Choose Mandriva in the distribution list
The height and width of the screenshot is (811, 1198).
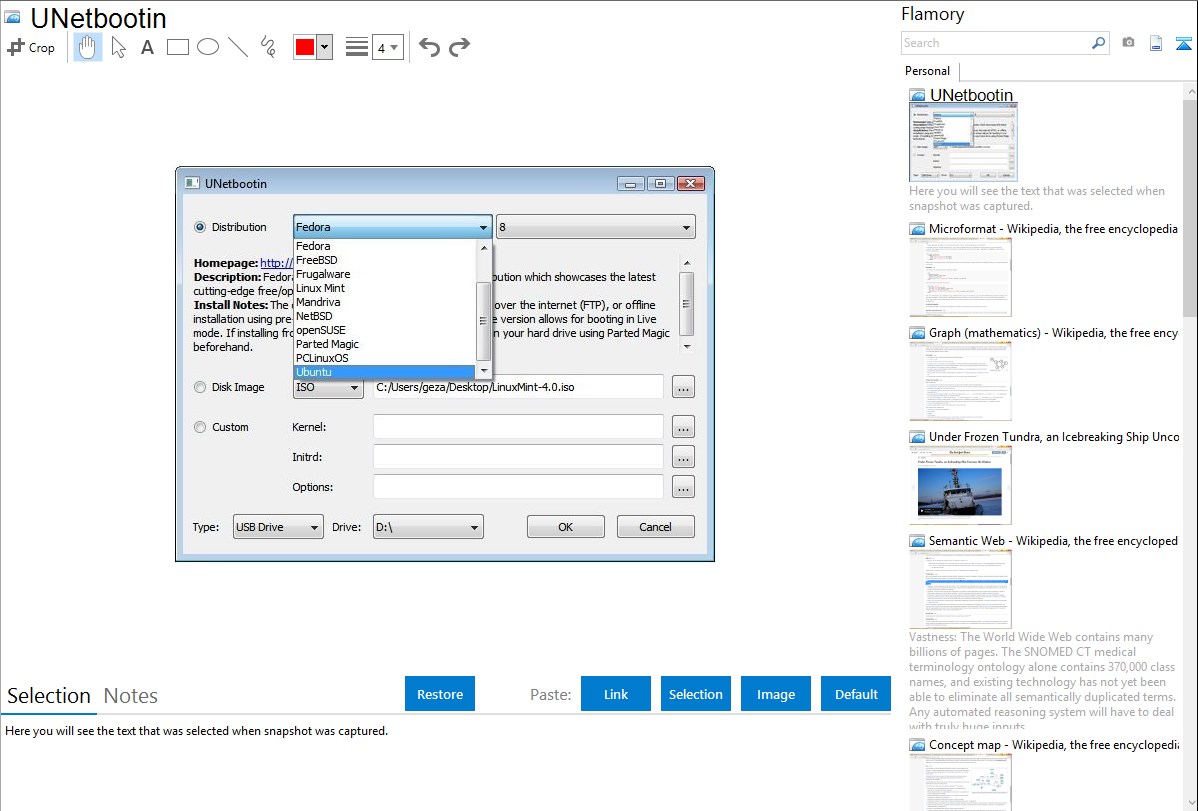(385, 302)
